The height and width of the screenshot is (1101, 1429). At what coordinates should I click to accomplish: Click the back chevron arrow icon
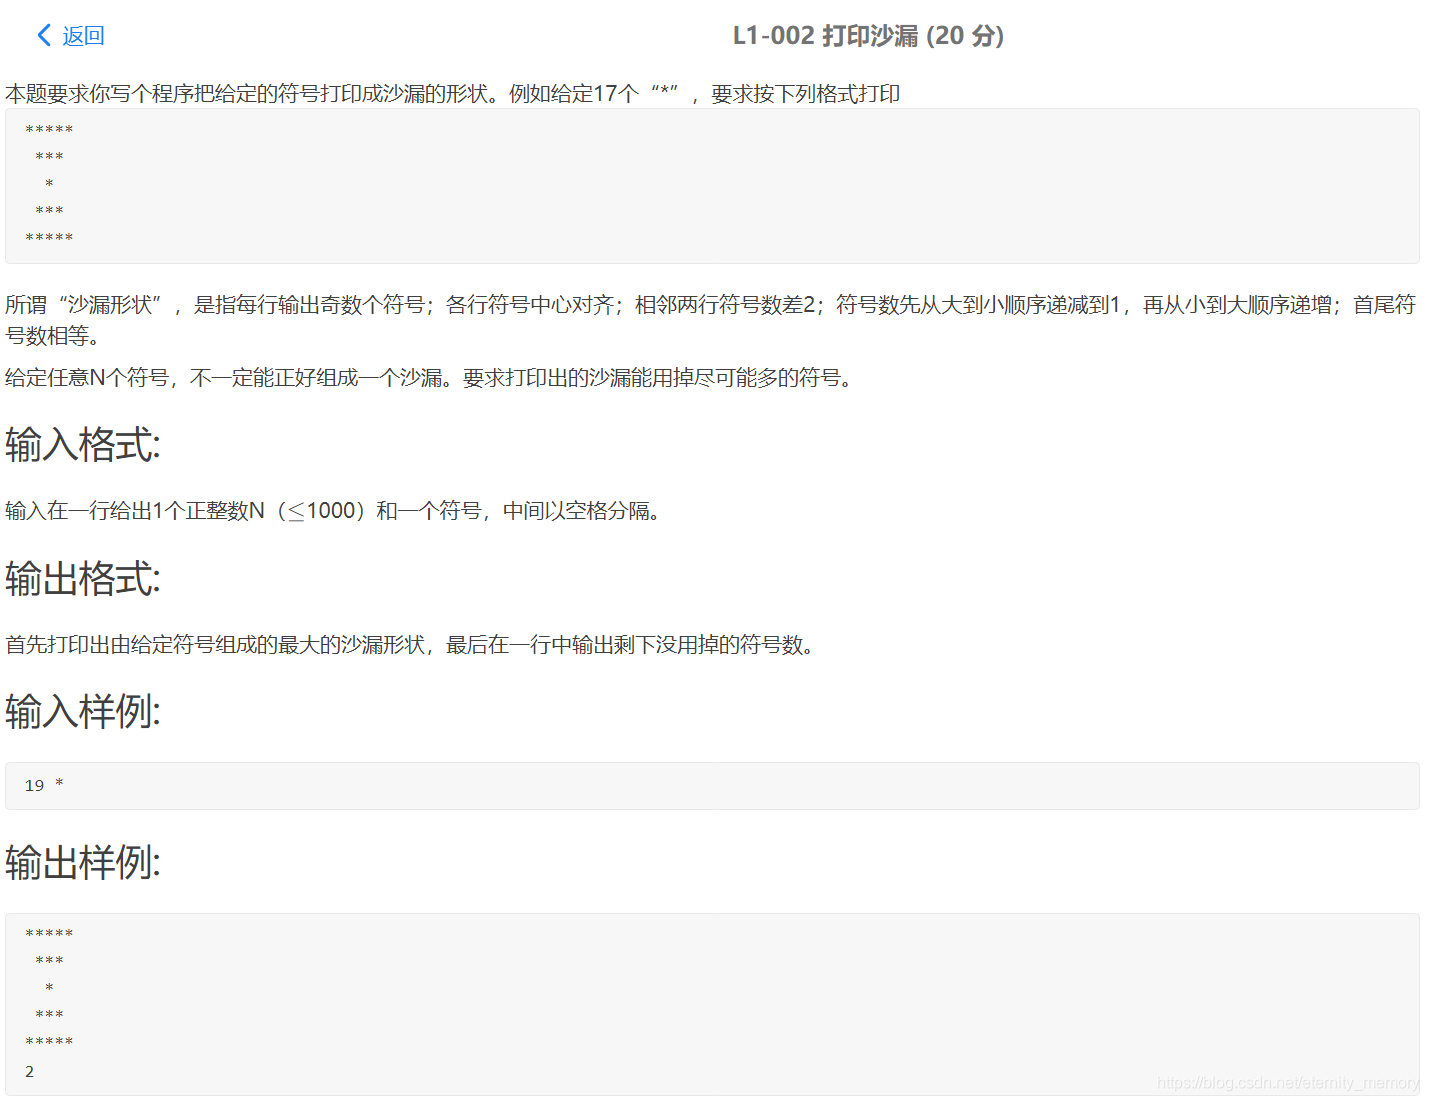pyautogui.click(x=44, y=36)
